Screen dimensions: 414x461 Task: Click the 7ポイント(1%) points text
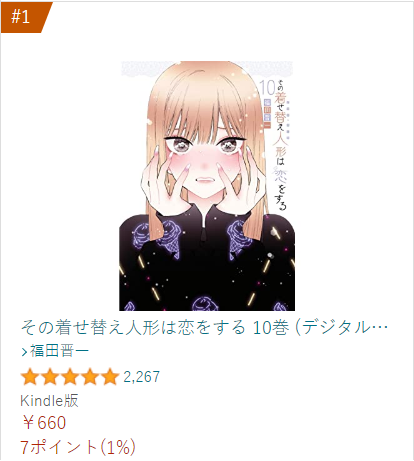[x=78, y=447]
